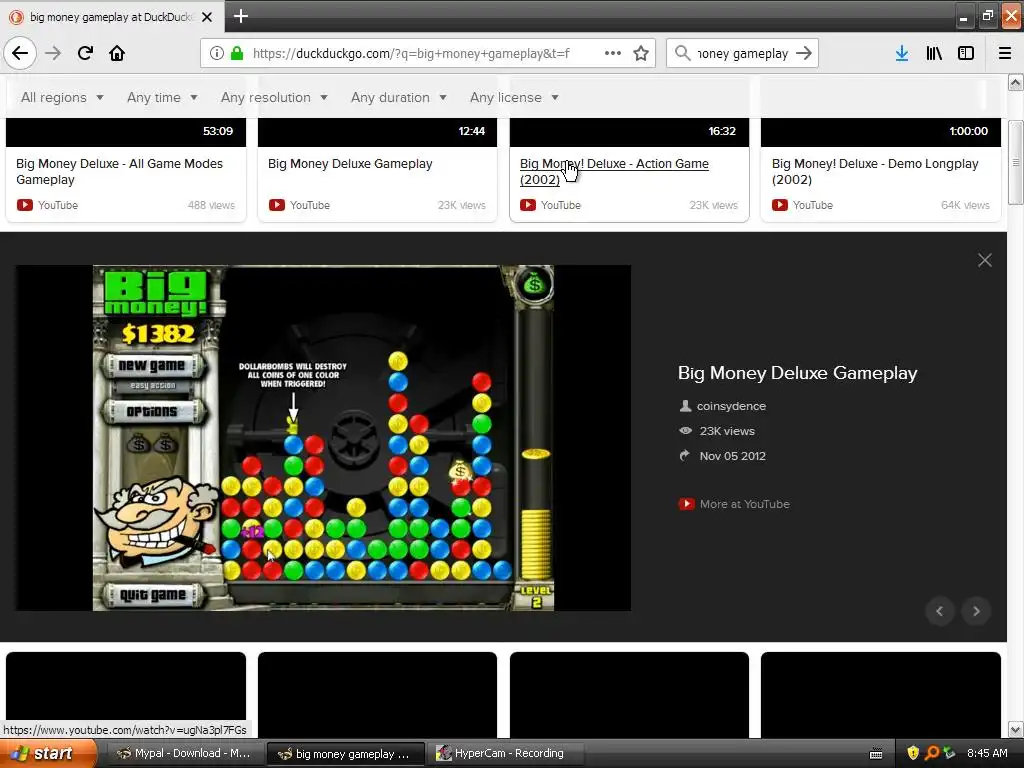This screenshot has width=1024, height=768.
Task: Click the 1:00:00 video thumbnail
Action: (x=881, y=132)
